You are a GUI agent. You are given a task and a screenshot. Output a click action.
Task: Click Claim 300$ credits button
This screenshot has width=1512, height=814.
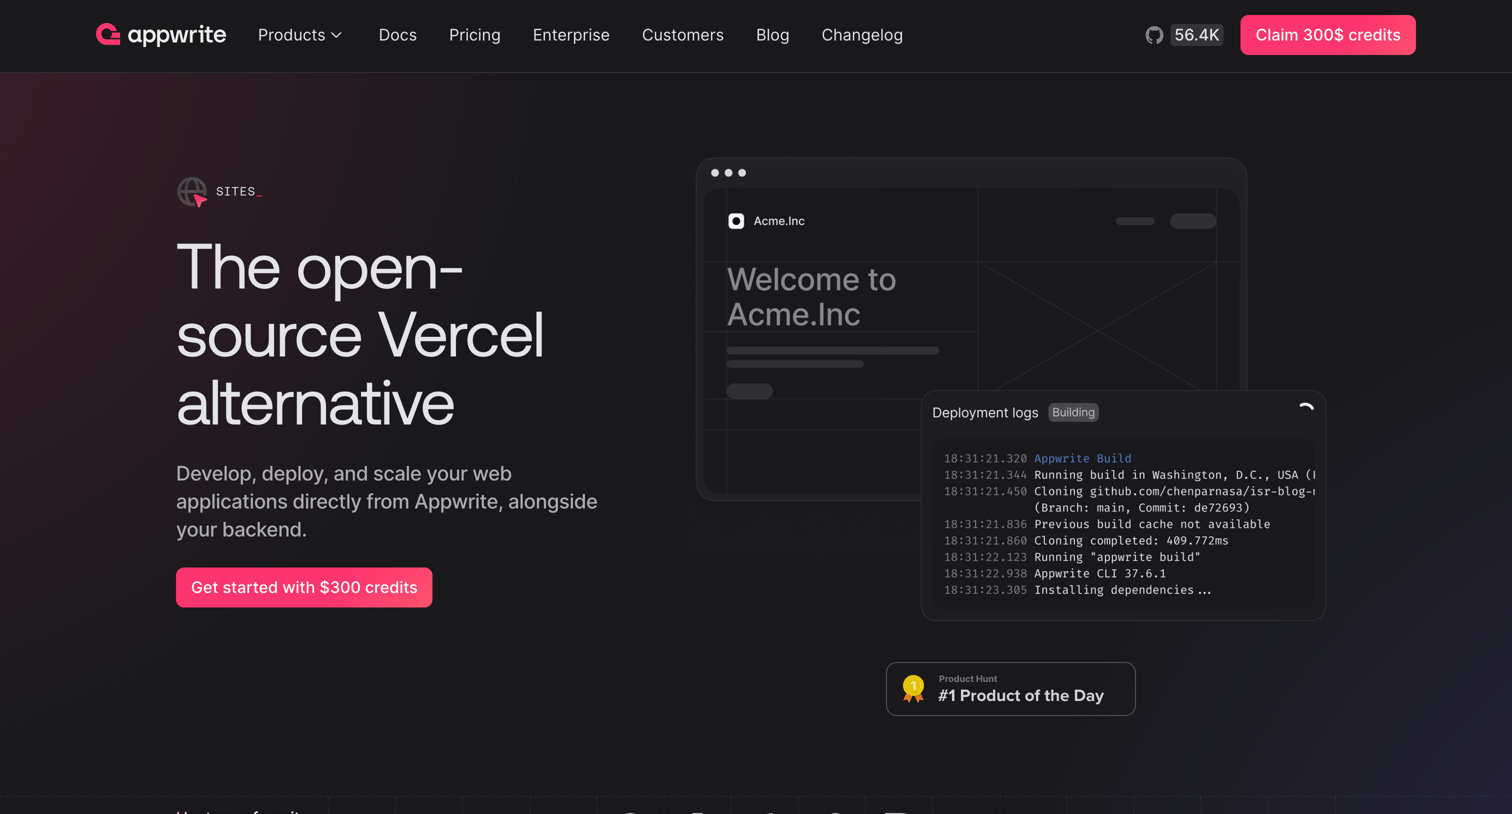point(1328,35)
